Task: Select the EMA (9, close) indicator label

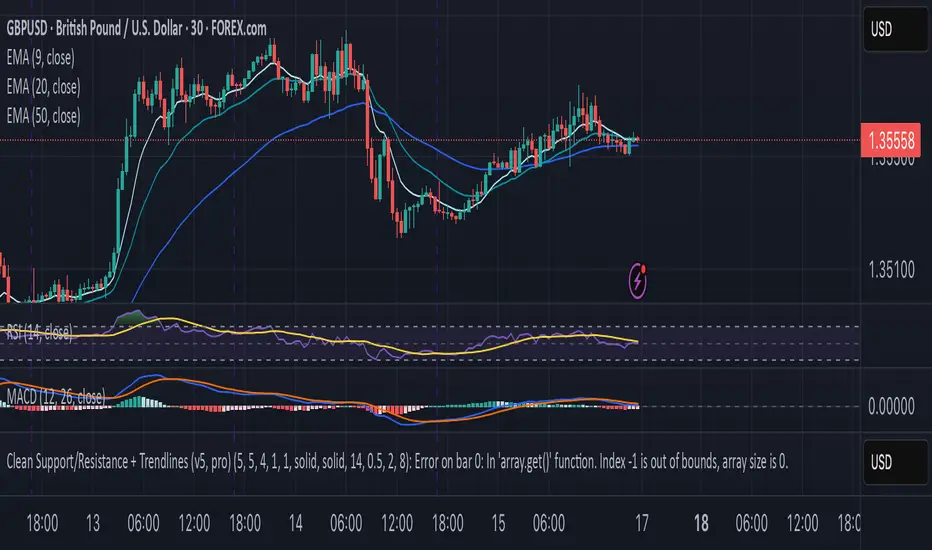Action: click(x=40, y=58)
